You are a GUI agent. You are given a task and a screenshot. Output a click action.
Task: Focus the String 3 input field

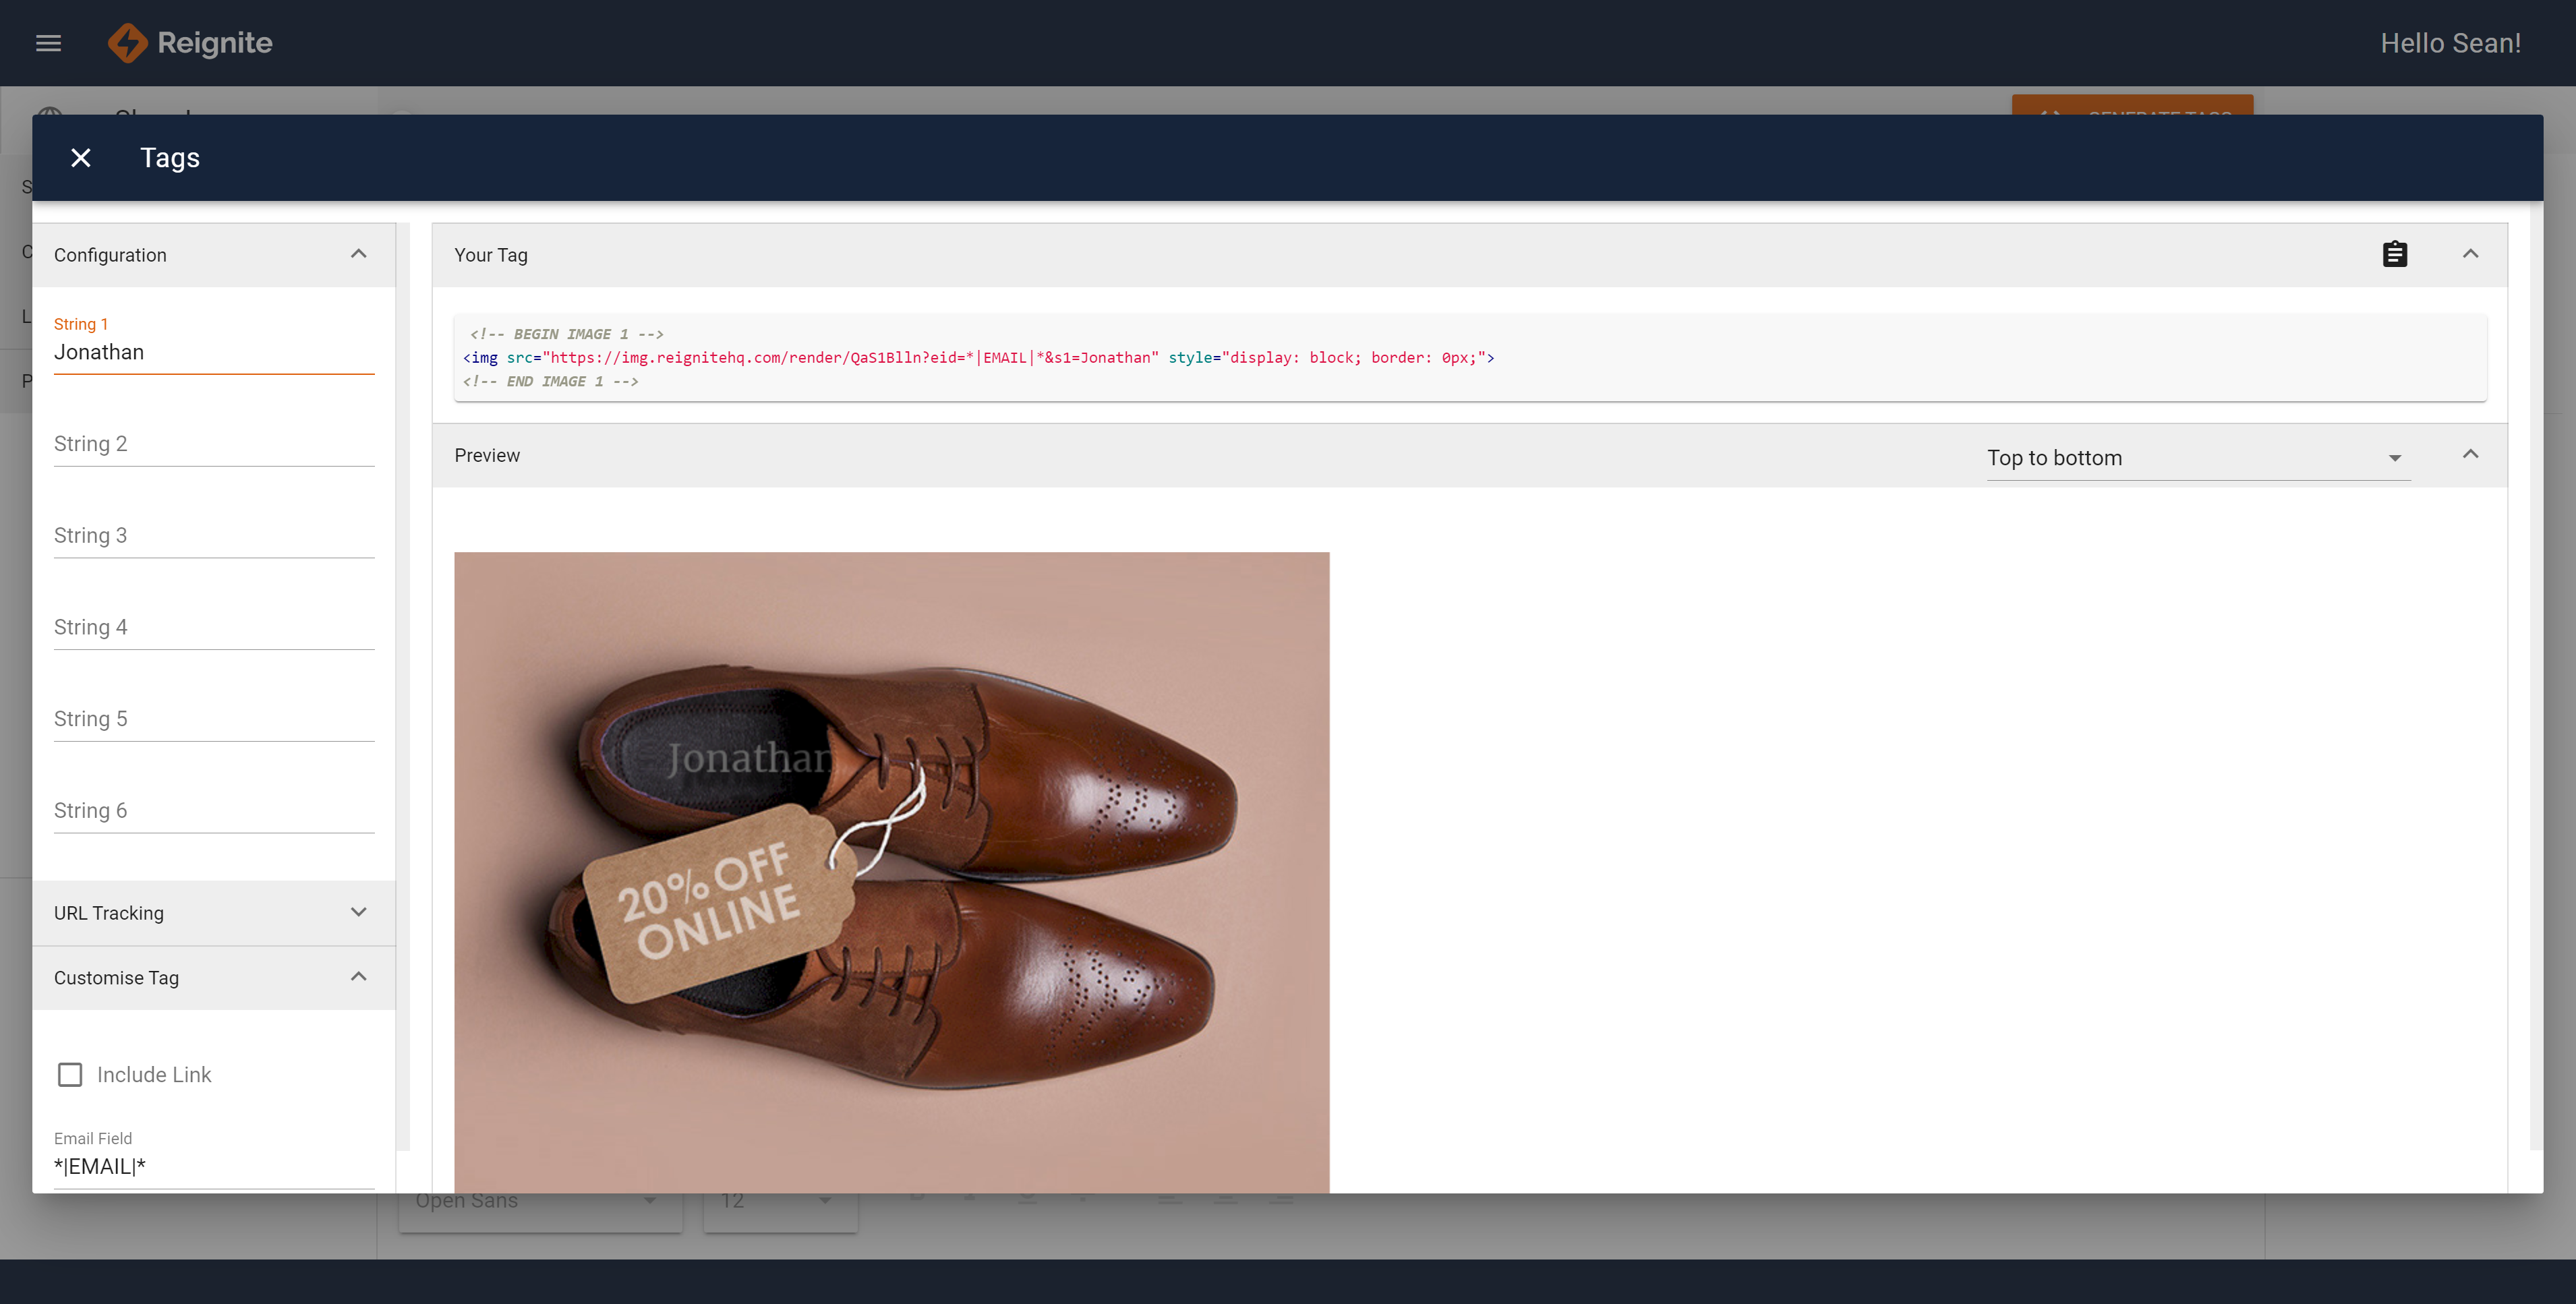213,536
